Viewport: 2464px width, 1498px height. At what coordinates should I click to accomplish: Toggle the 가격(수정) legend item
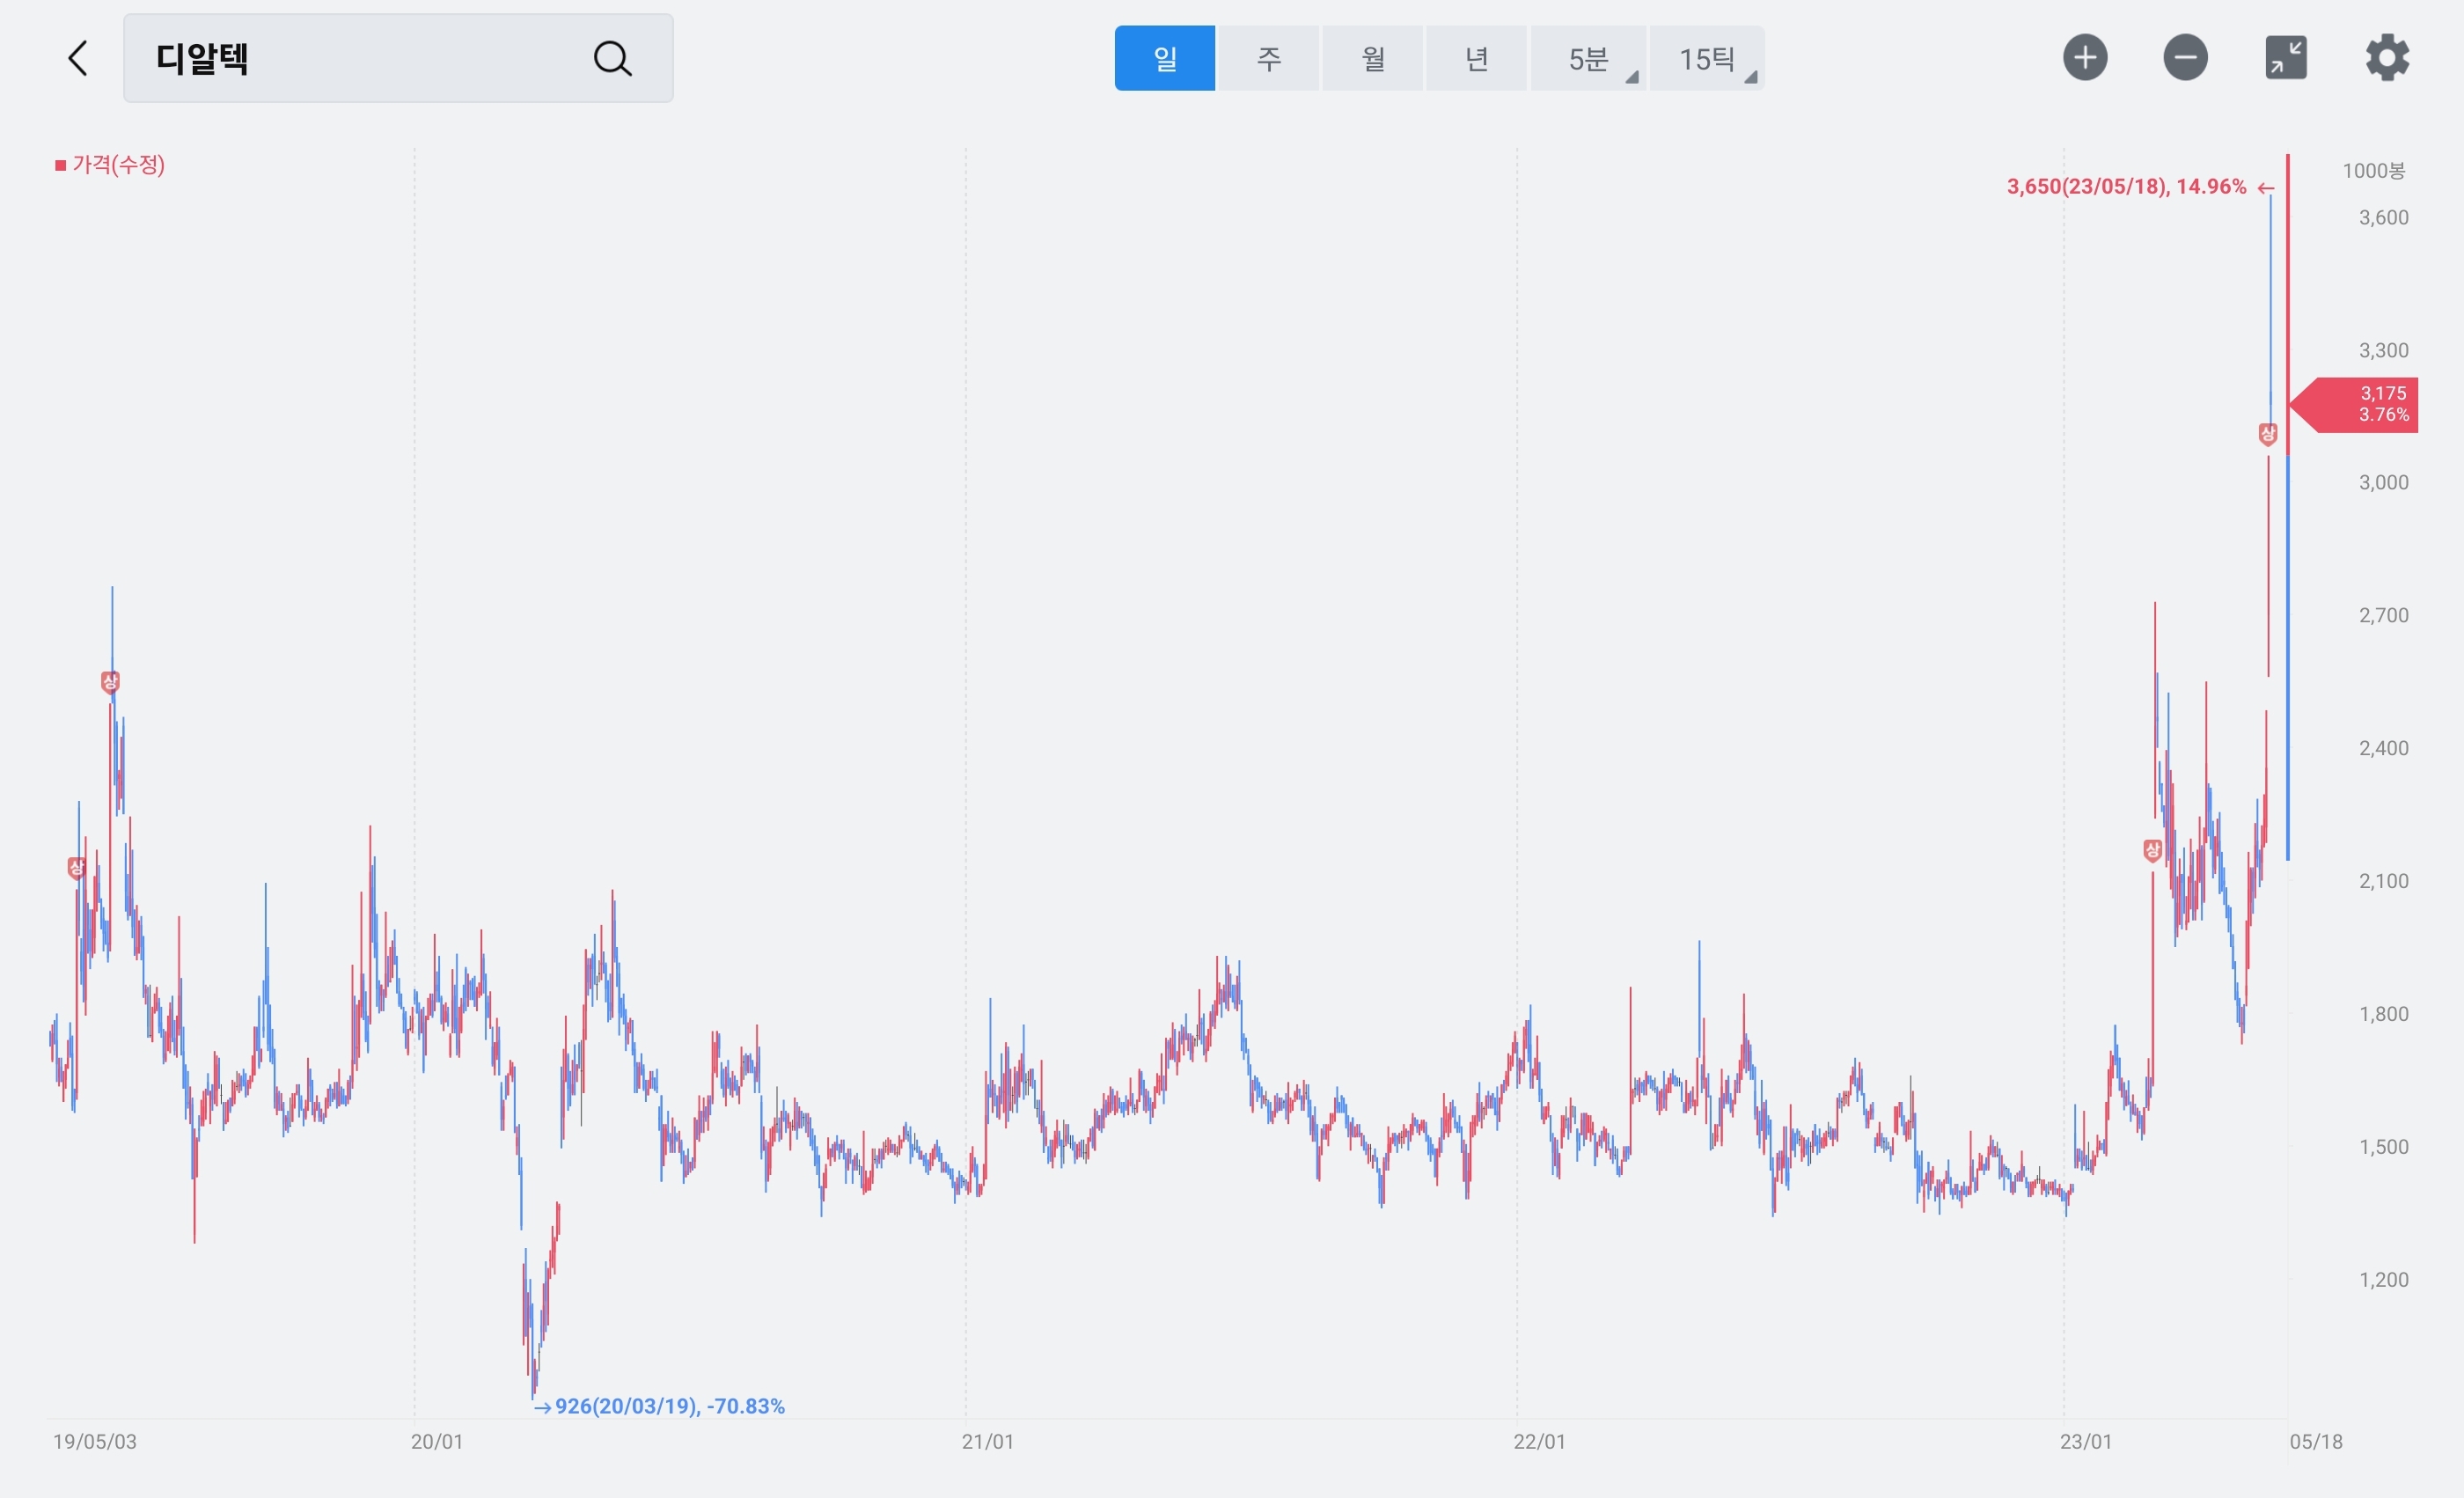110,164
